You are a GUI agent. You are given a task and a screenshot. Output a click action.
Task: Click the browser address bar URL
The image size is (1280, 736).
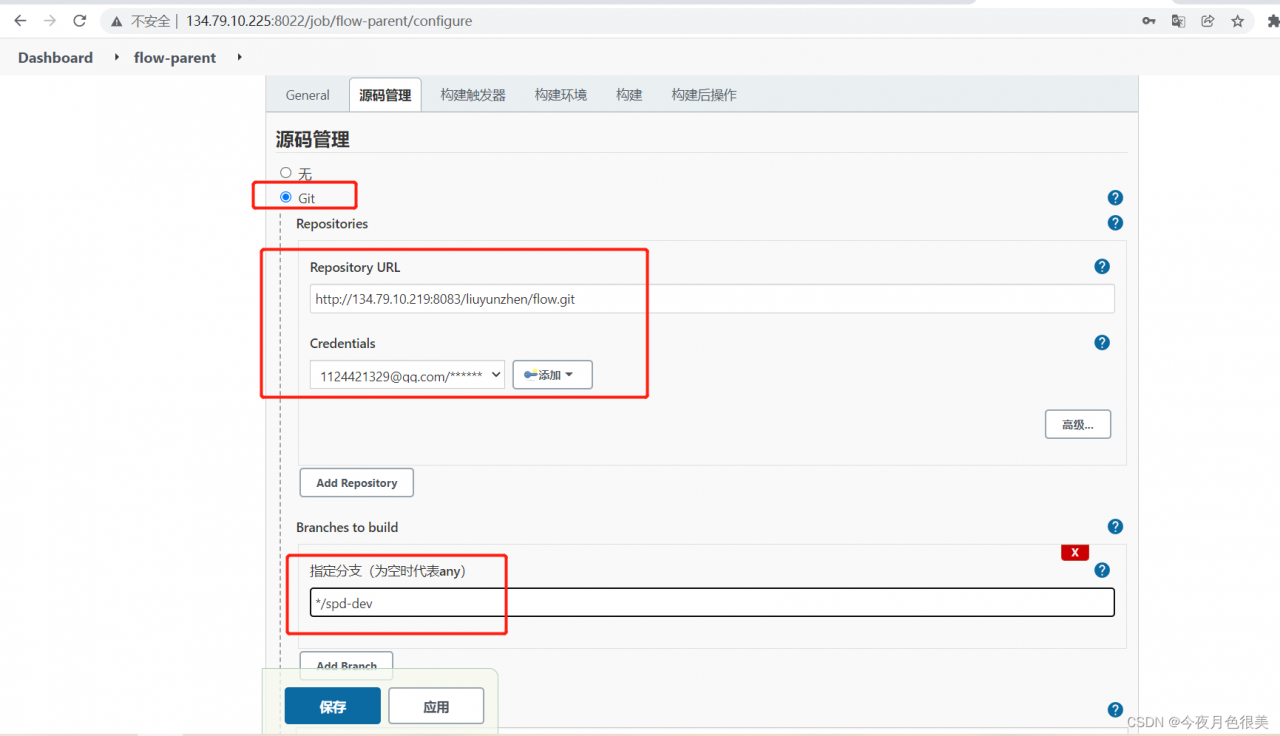329,21
